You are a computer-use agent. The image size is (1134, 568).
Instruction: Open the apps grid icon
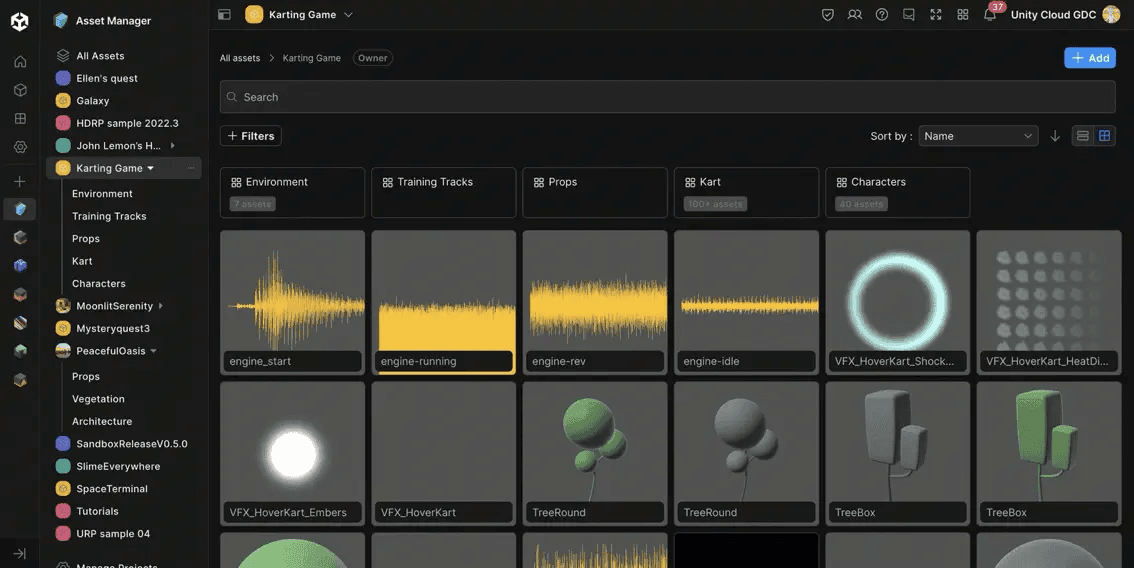click(x=963, y=14)
